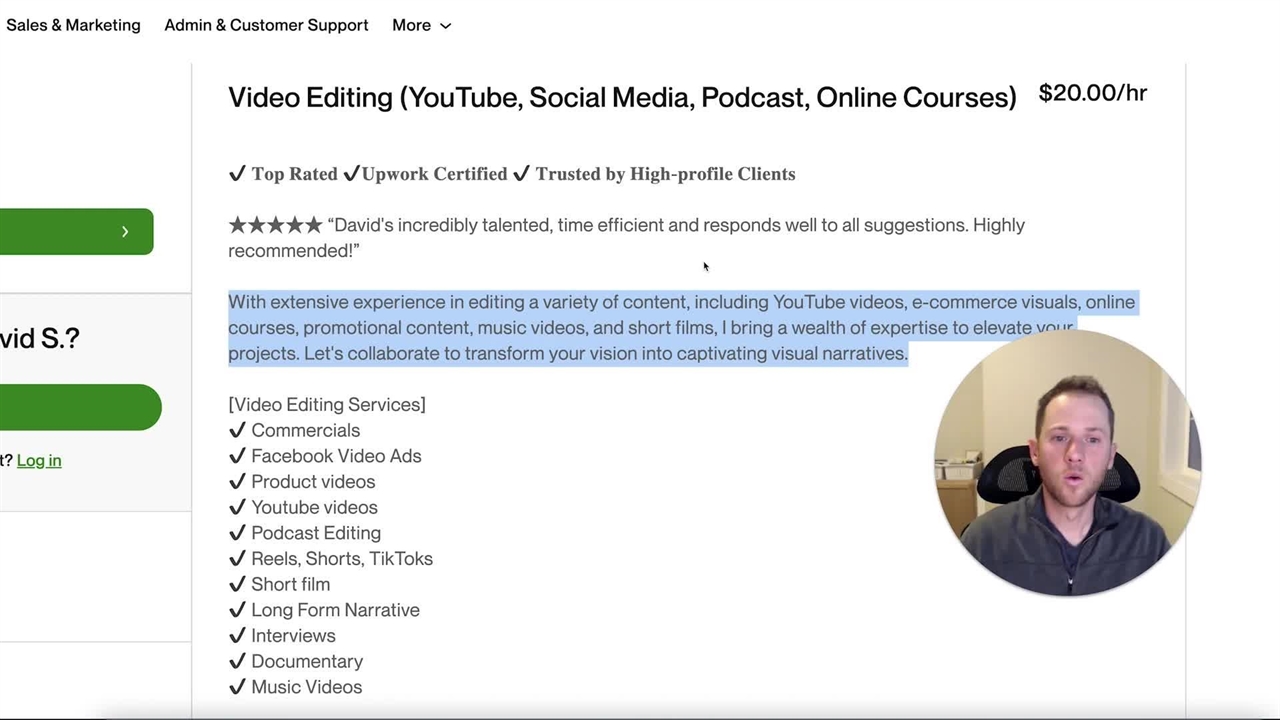The image size is (1280, 720).
Task: Click the checkmark beside Facebook Video Ads
Action: (237, 456)
